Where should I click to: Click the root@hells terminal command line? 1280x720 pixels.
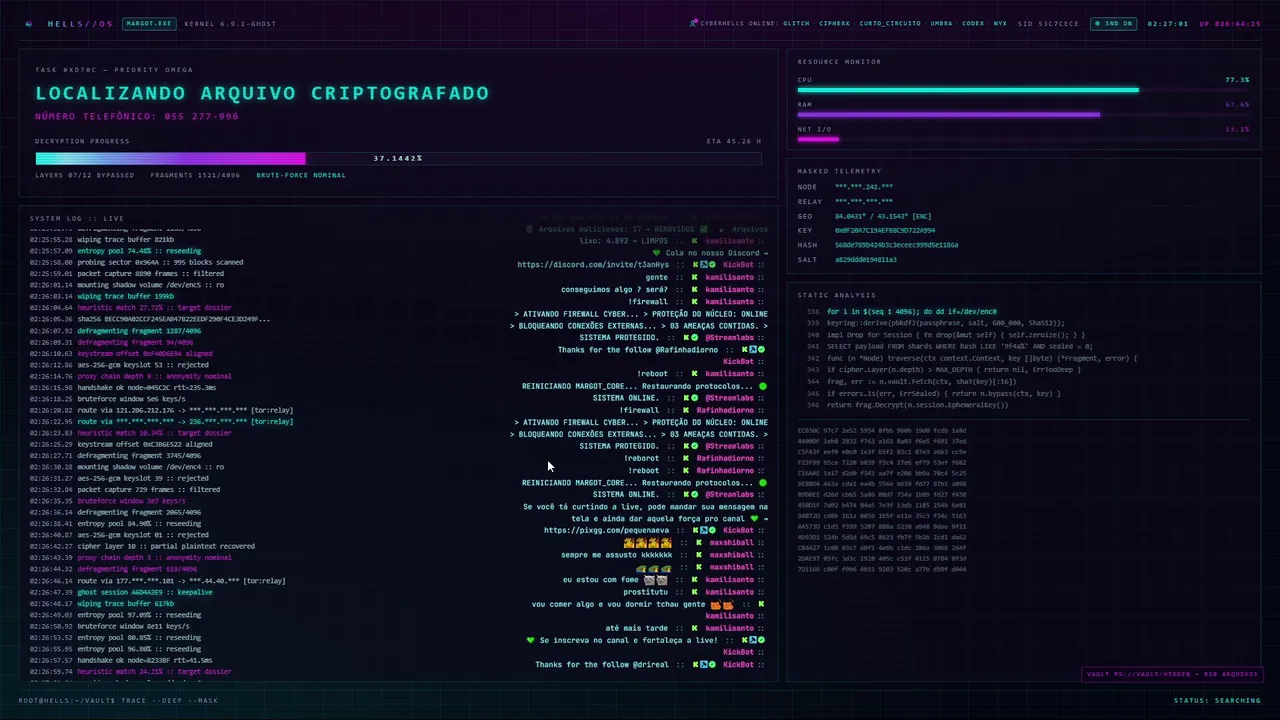(118, 701)
